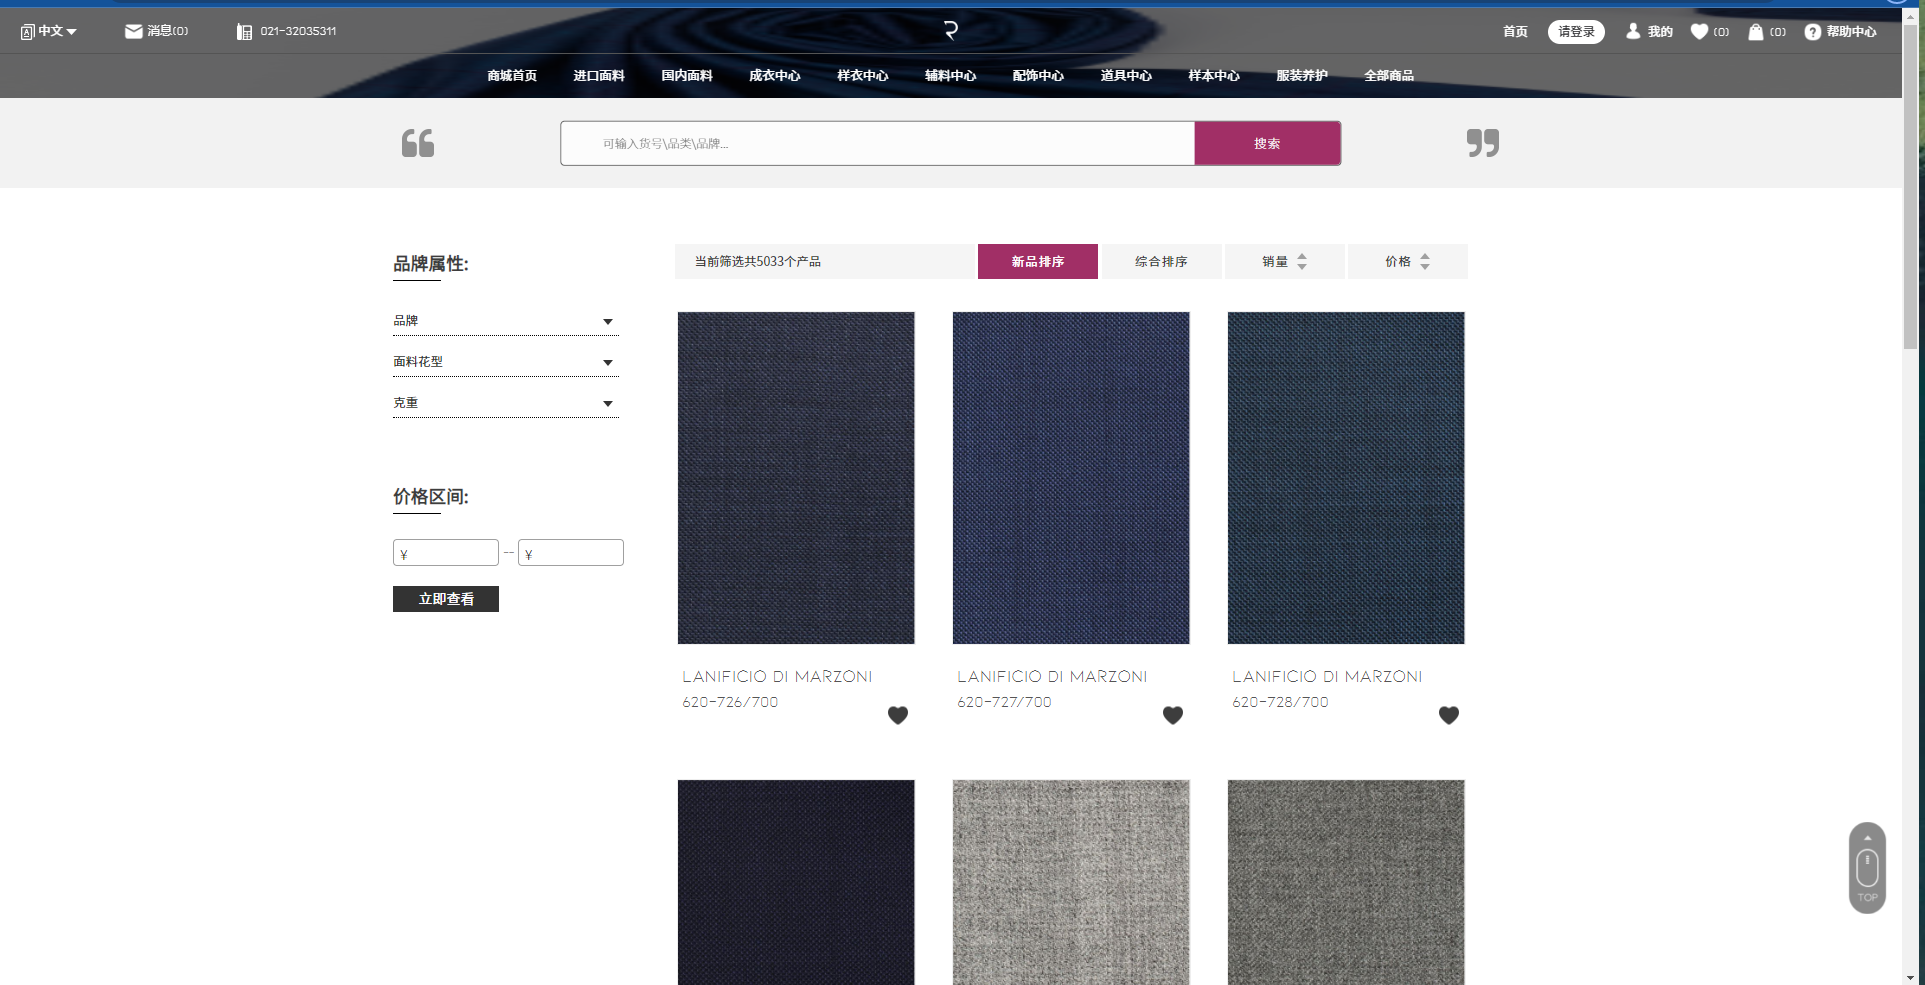Open 全部商品 menu item
The image size is (1925, 985).
pyautogui.click(x=1389, y=76)
